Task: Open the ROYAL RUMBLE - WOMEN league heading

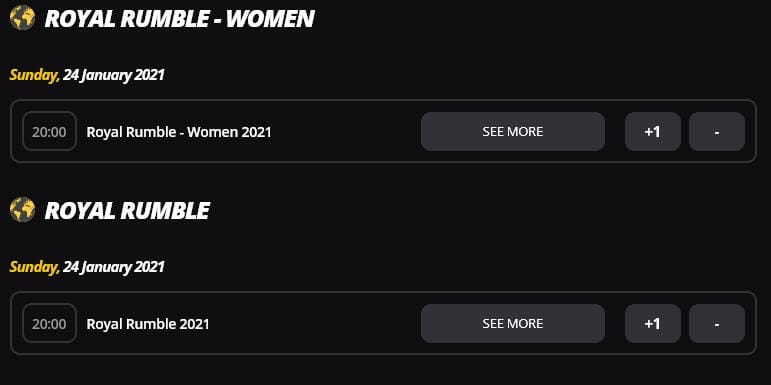Action: [179, 19]
